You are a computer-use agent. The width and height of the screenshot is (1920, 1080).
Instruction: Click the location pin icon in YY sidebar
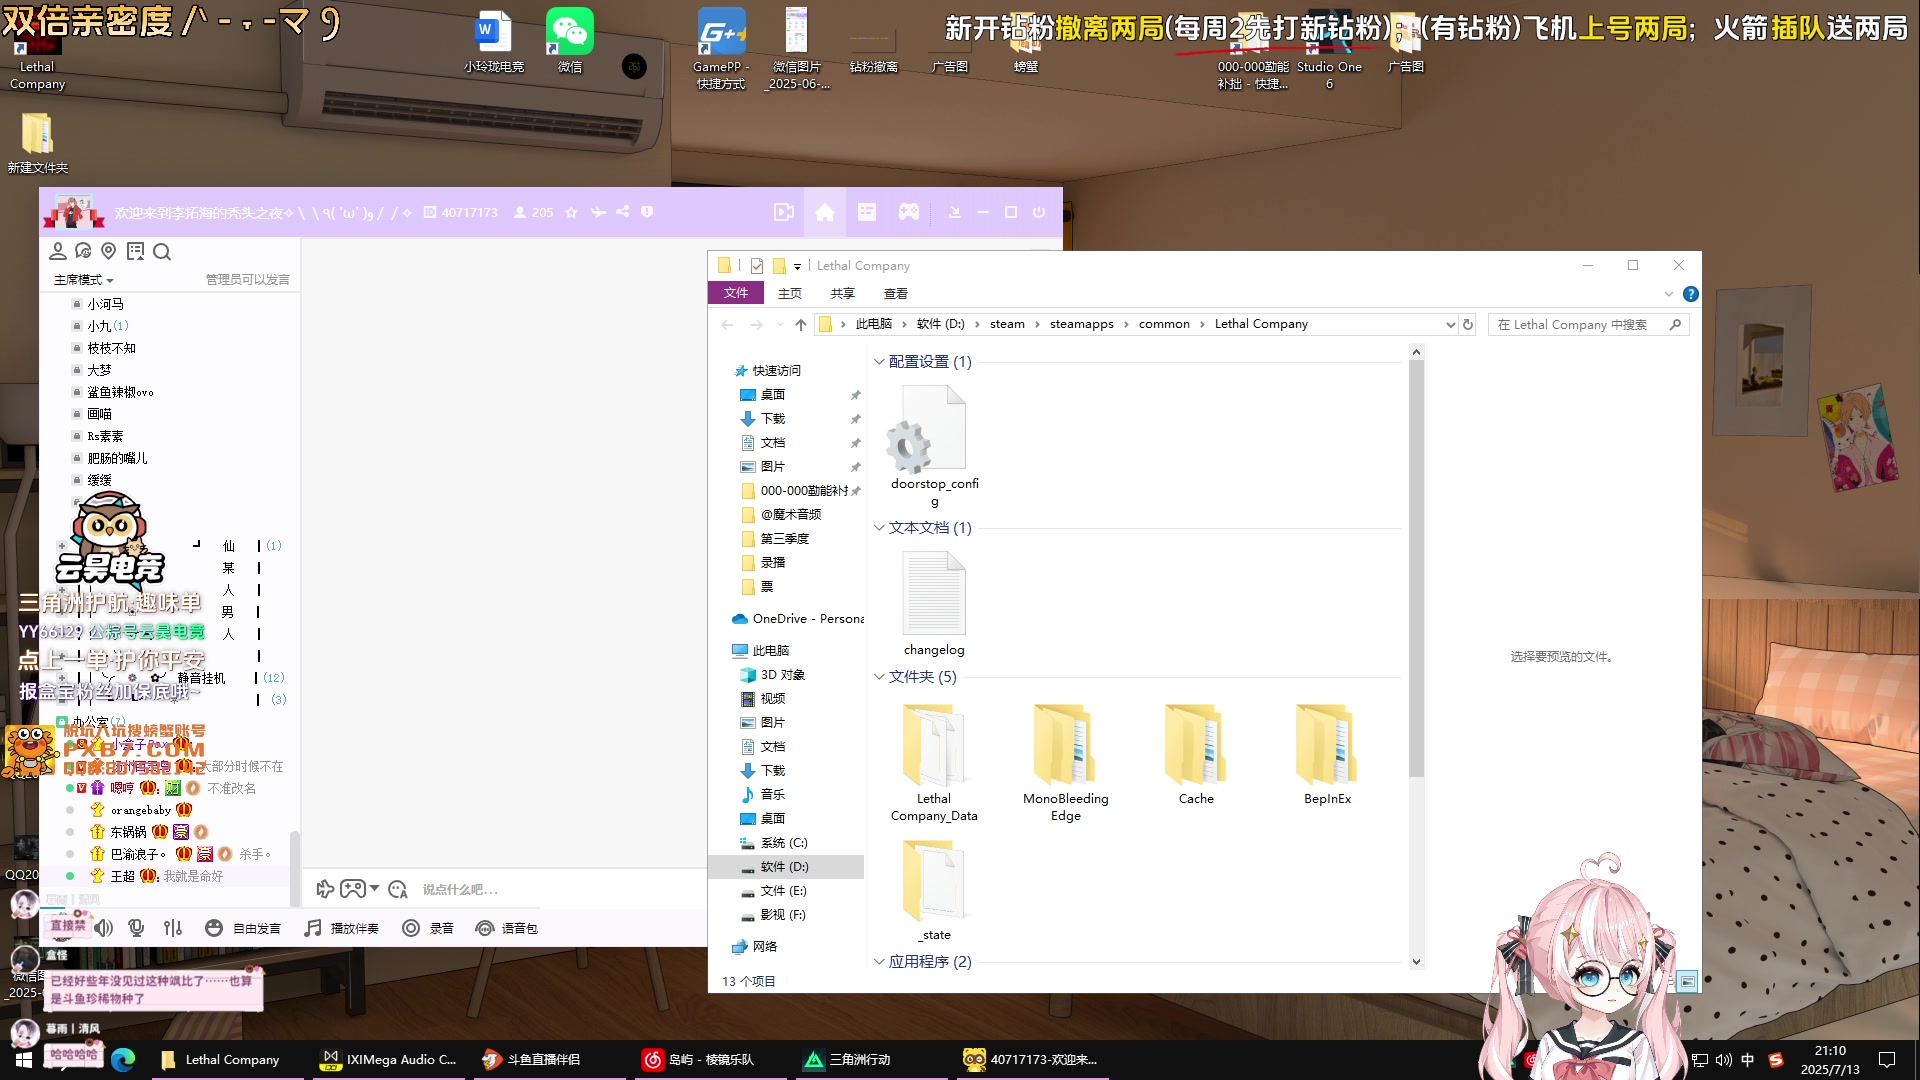pos(109,251)
